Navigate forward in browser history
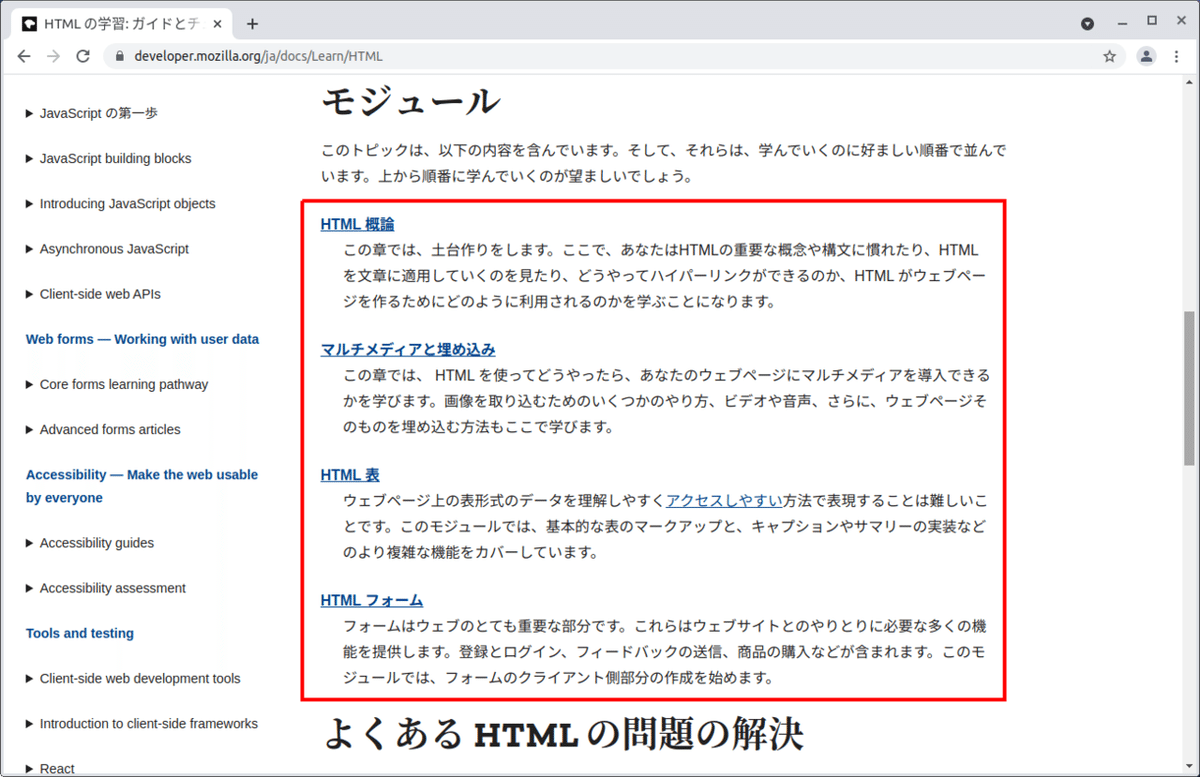 [x=53, y=57]
